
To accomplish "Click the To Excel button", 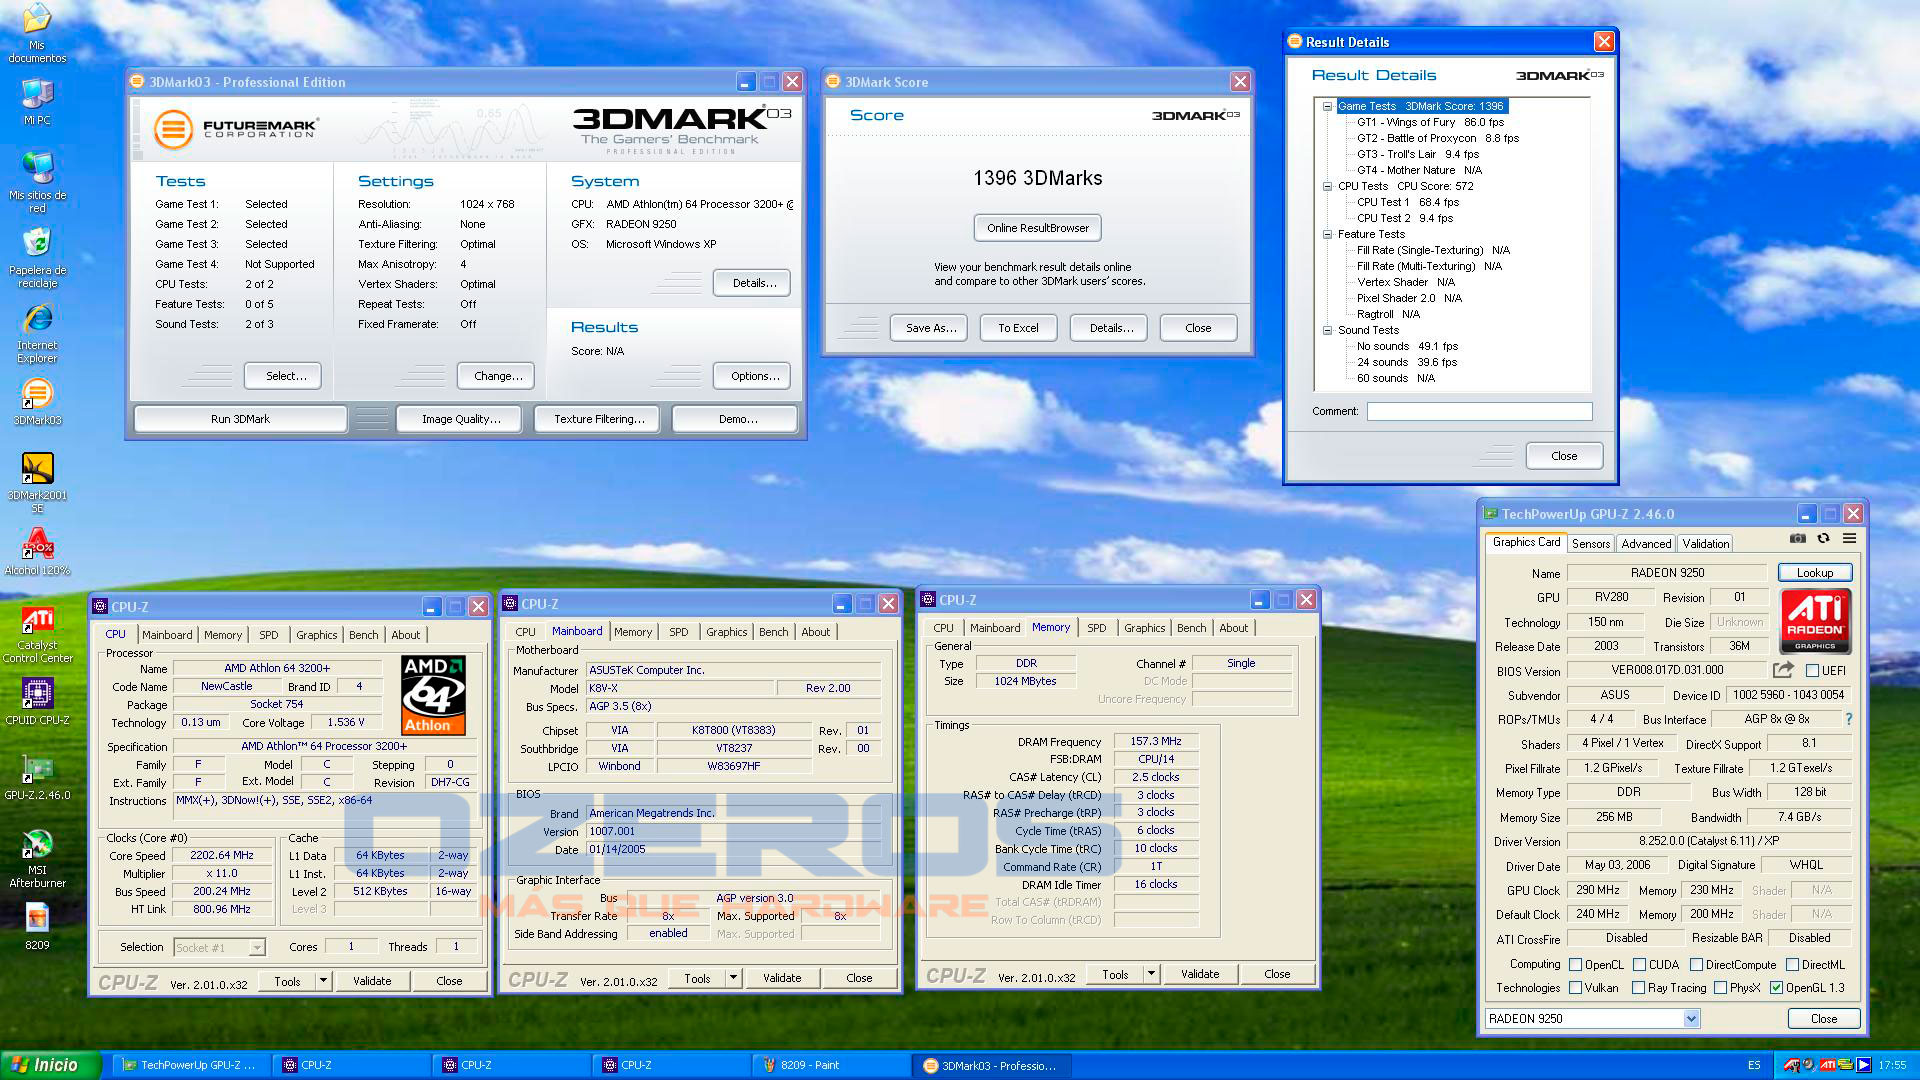I will coord(1018,328).
